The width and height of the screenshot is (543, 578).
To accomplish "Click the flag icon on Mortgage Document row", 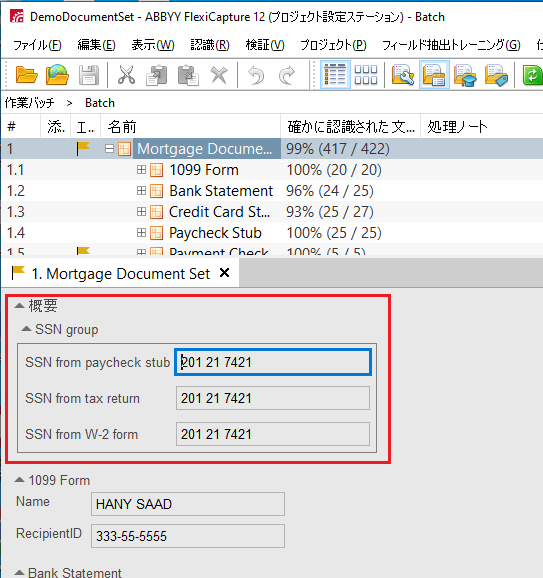I will (83, 149).
